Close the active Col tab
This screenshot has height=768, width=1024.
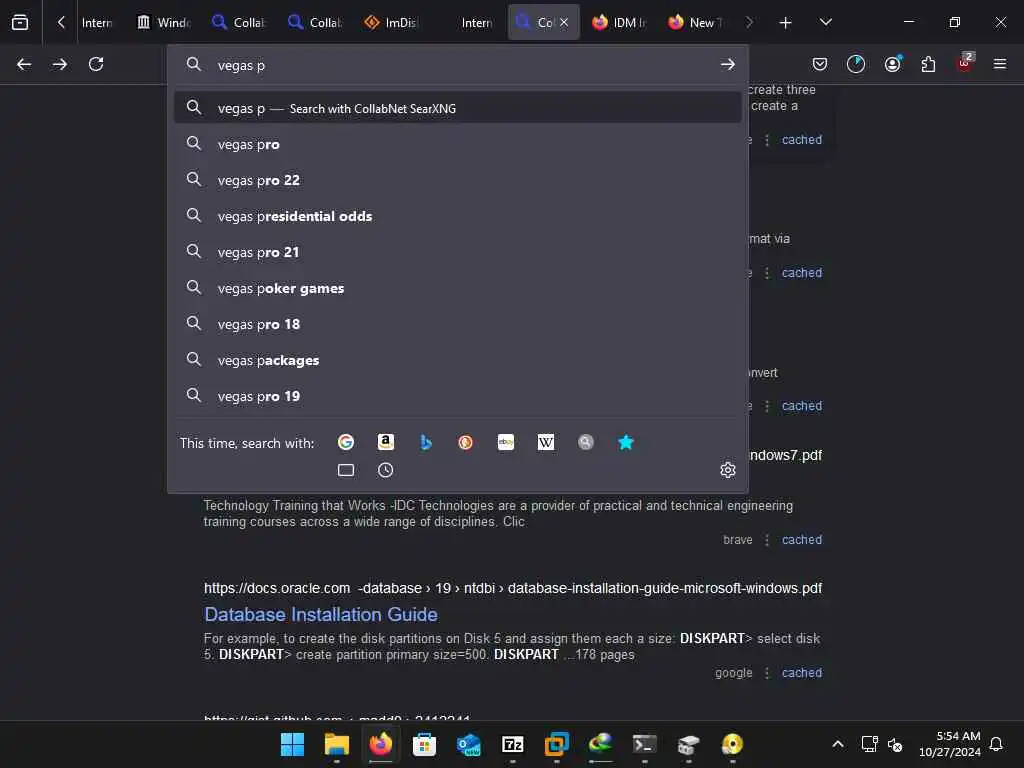pyautogui.click(x=564, y=22)
